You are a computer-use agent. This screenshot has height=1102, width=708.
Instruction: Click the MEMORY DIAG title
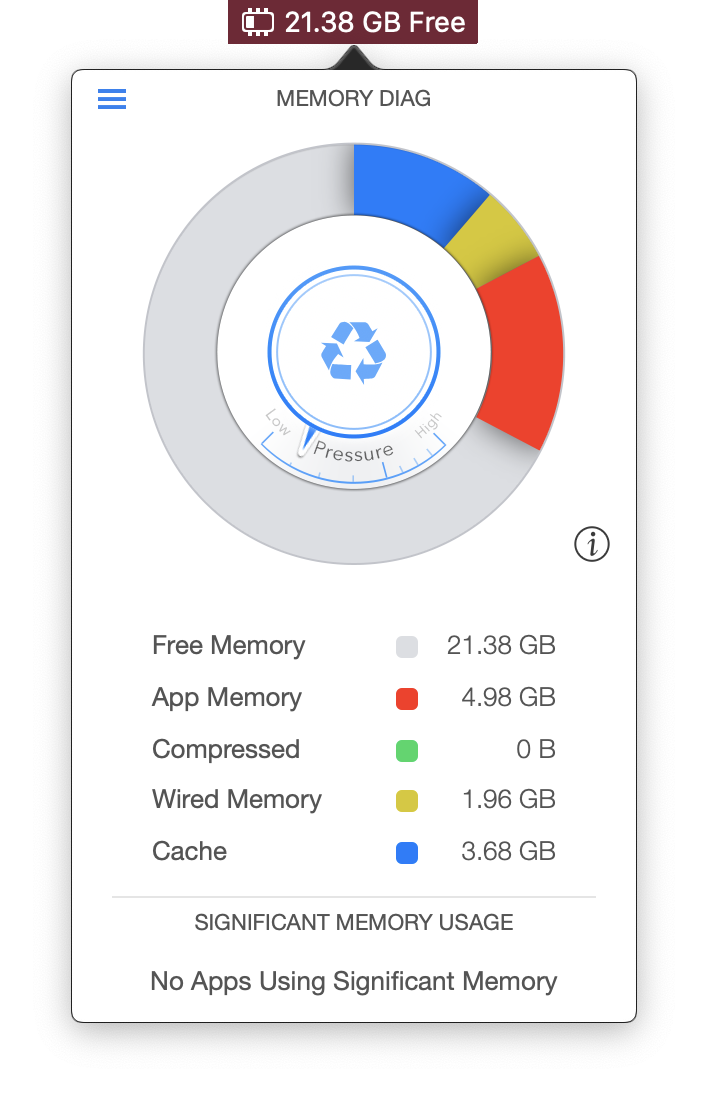click(354, 98)
